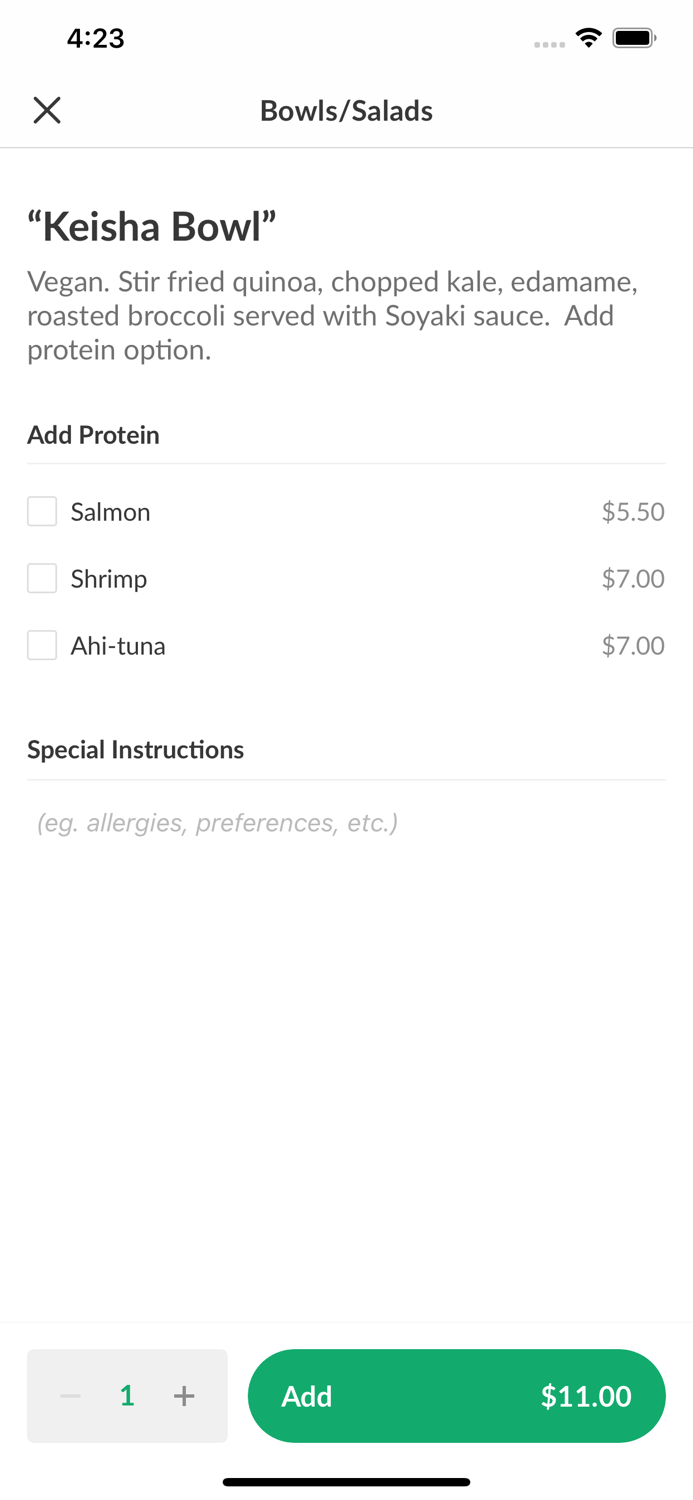Tap the Ahi-tuna label text
Viewport: 693px width, 1500px height.
coord(118,646)
